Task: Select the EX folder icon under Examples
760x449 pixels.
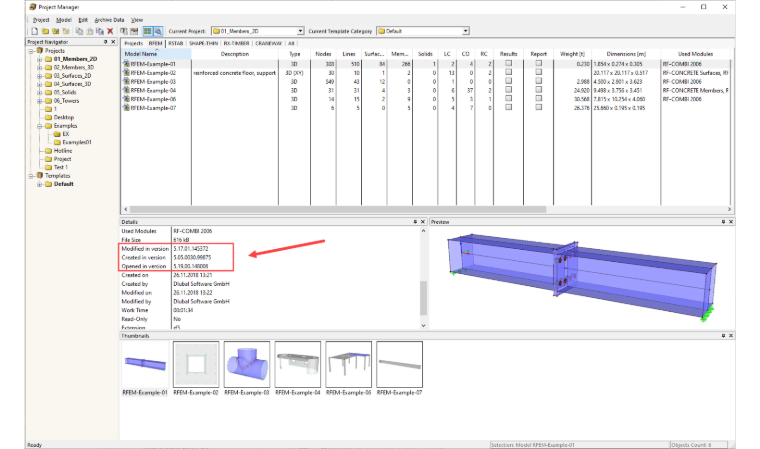Action: 57,134
